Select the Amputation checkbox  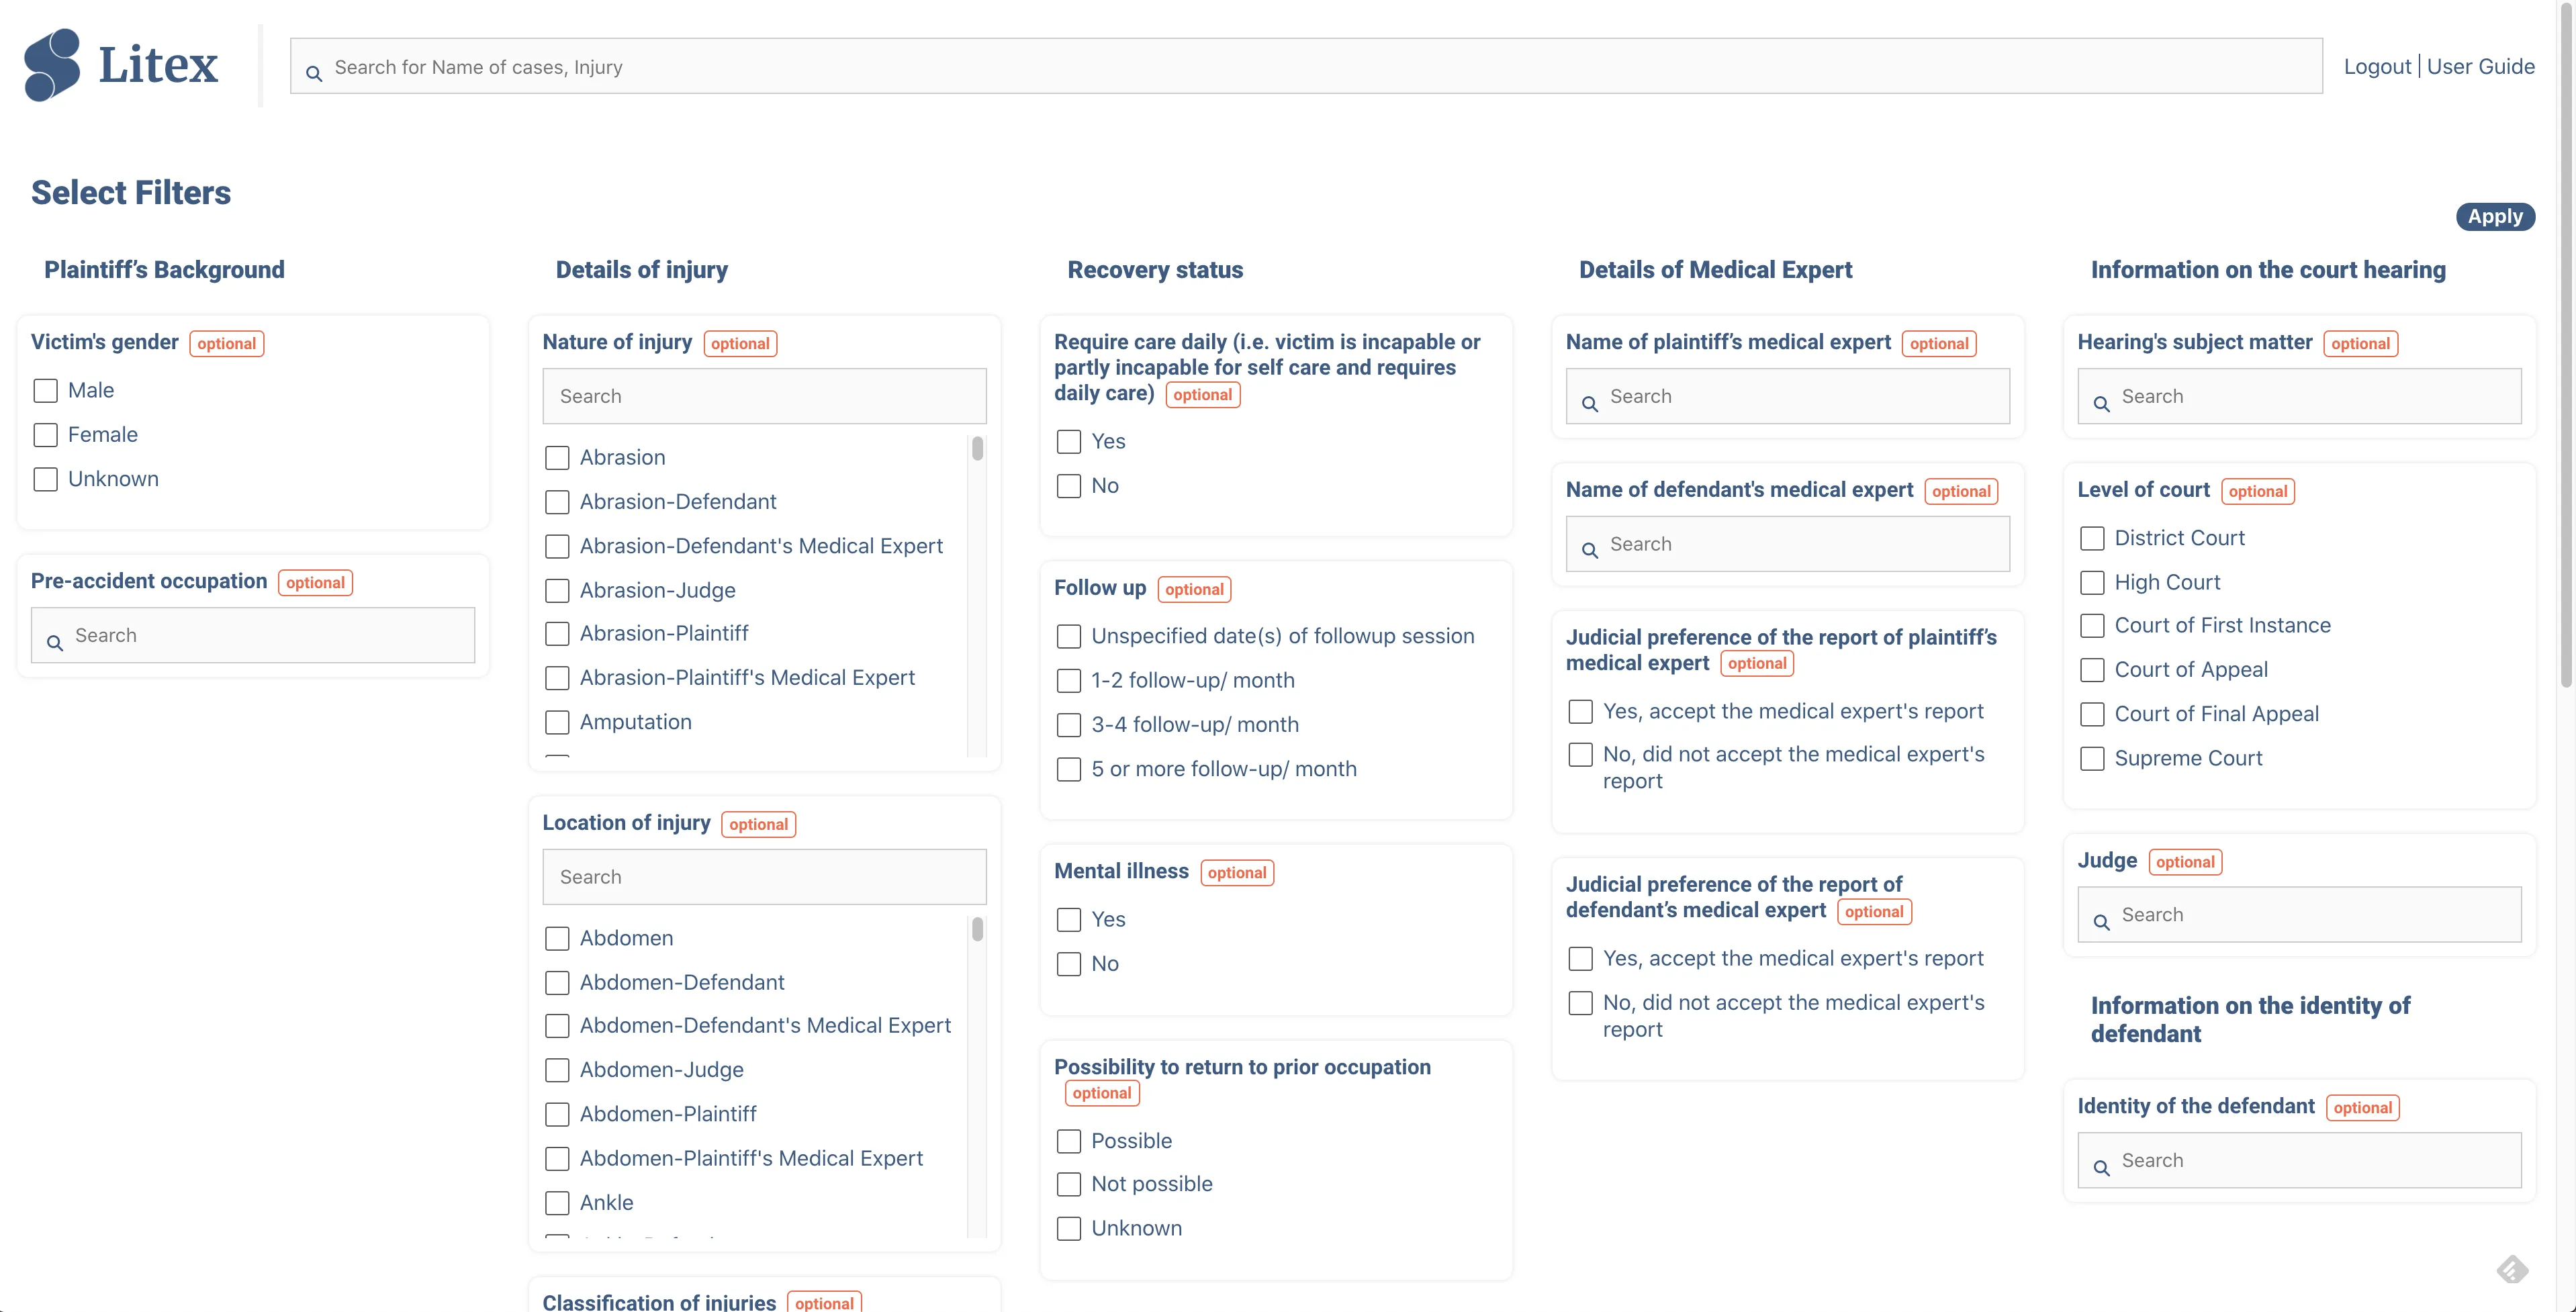(557, 722)
